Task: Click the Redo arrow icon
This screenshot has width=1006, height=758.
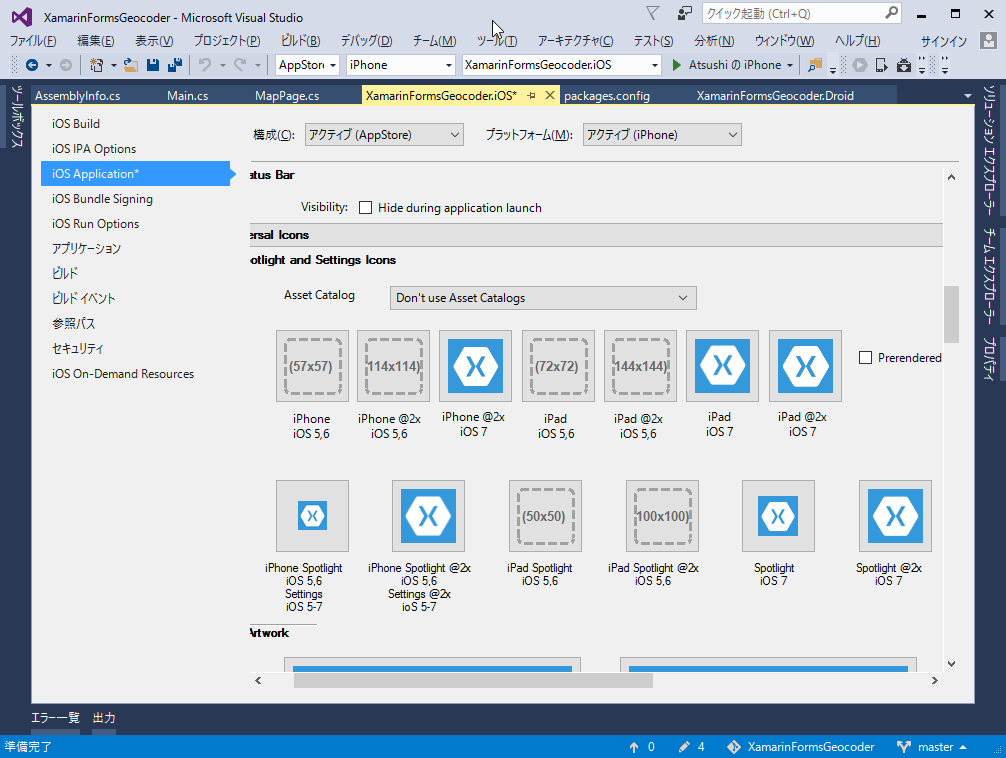Action: [240, 65]
